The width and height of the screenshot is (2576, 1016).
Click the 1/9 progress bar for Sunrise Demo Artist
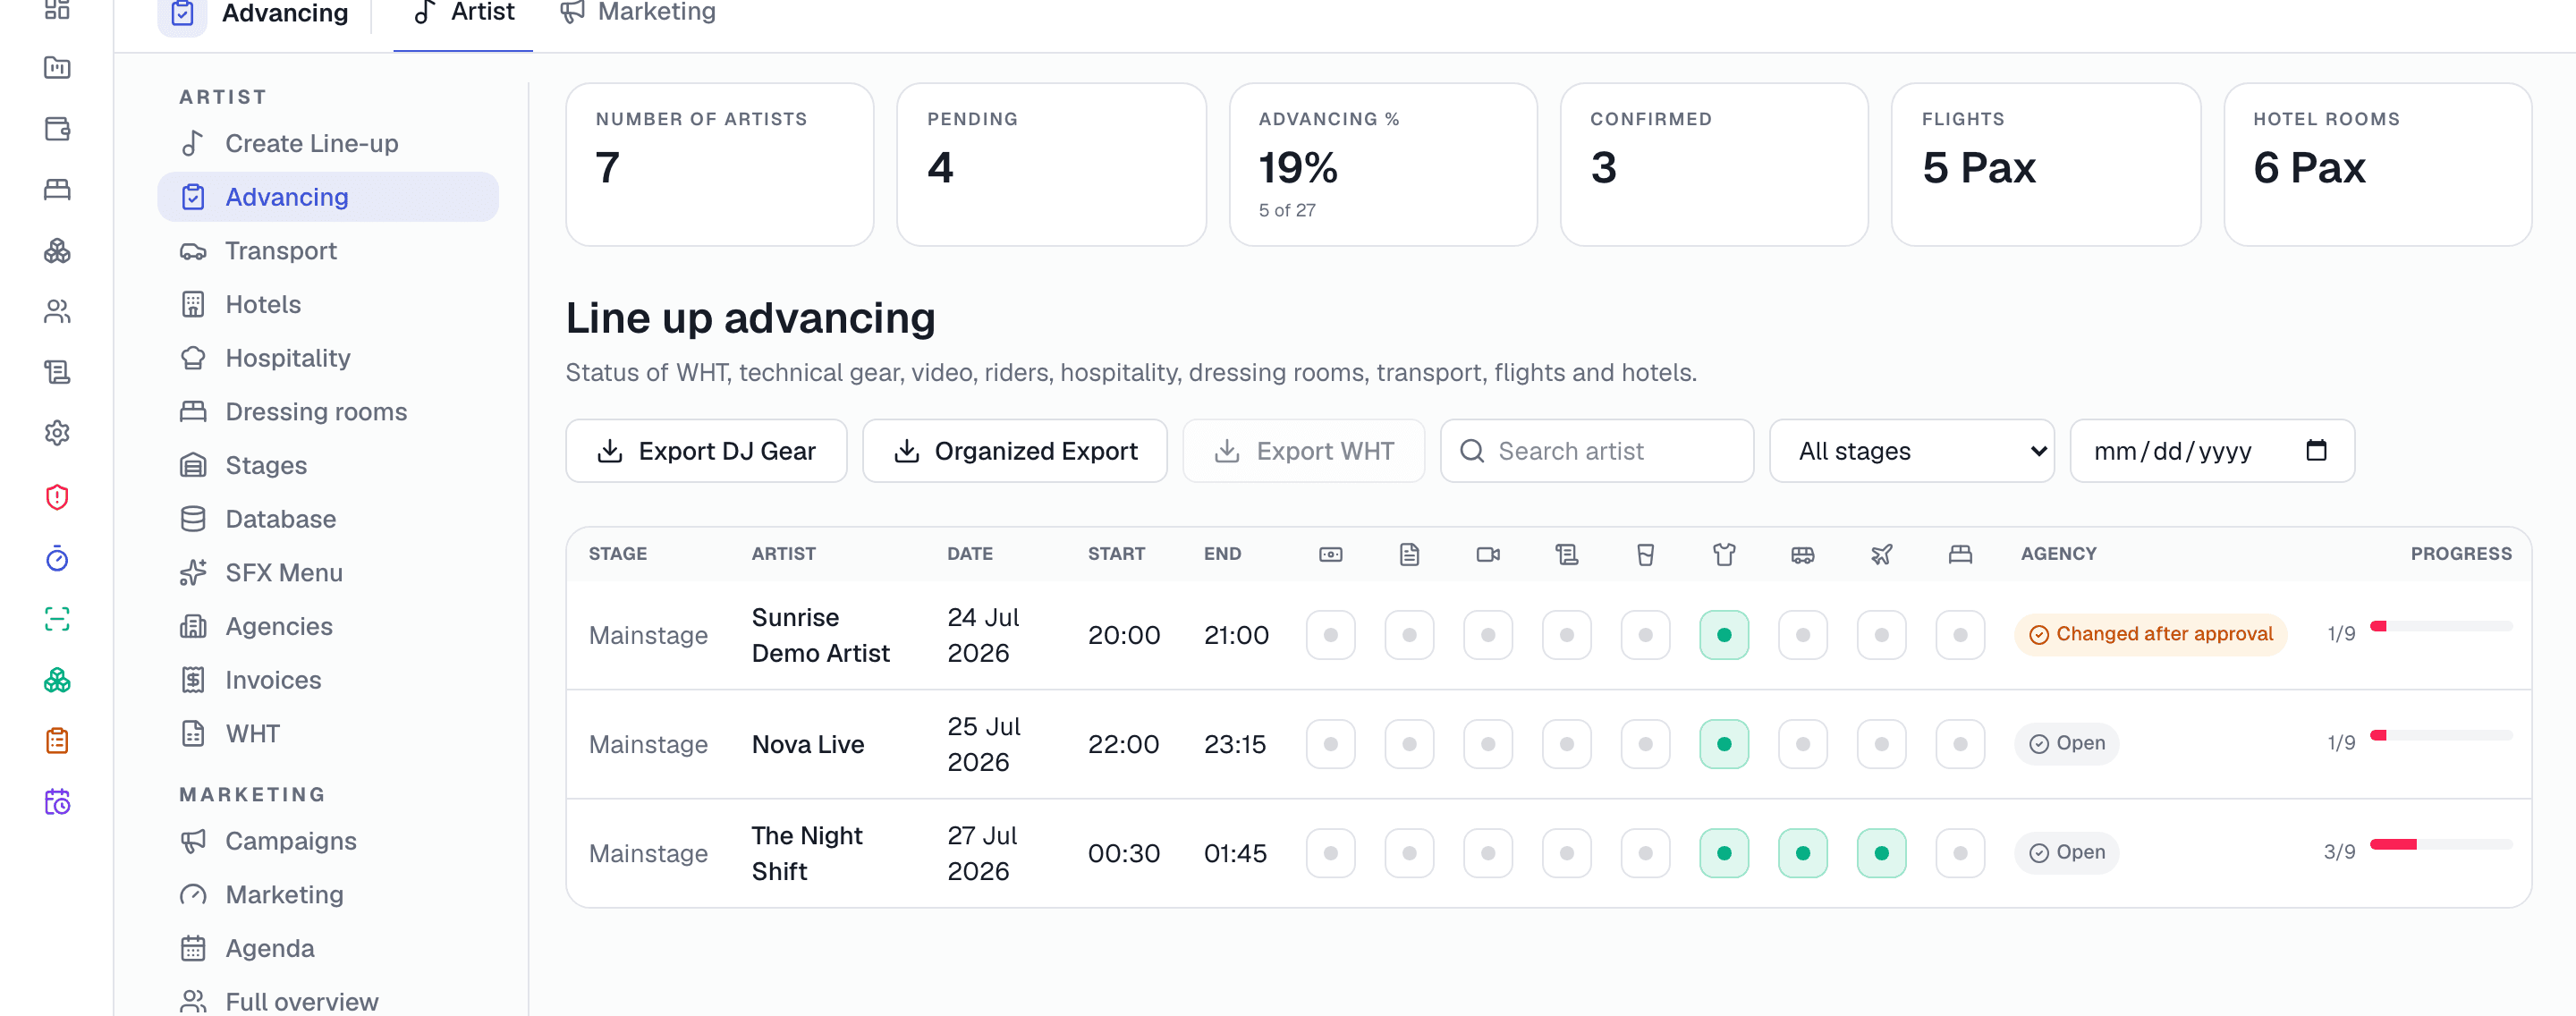pos(2440,626)
